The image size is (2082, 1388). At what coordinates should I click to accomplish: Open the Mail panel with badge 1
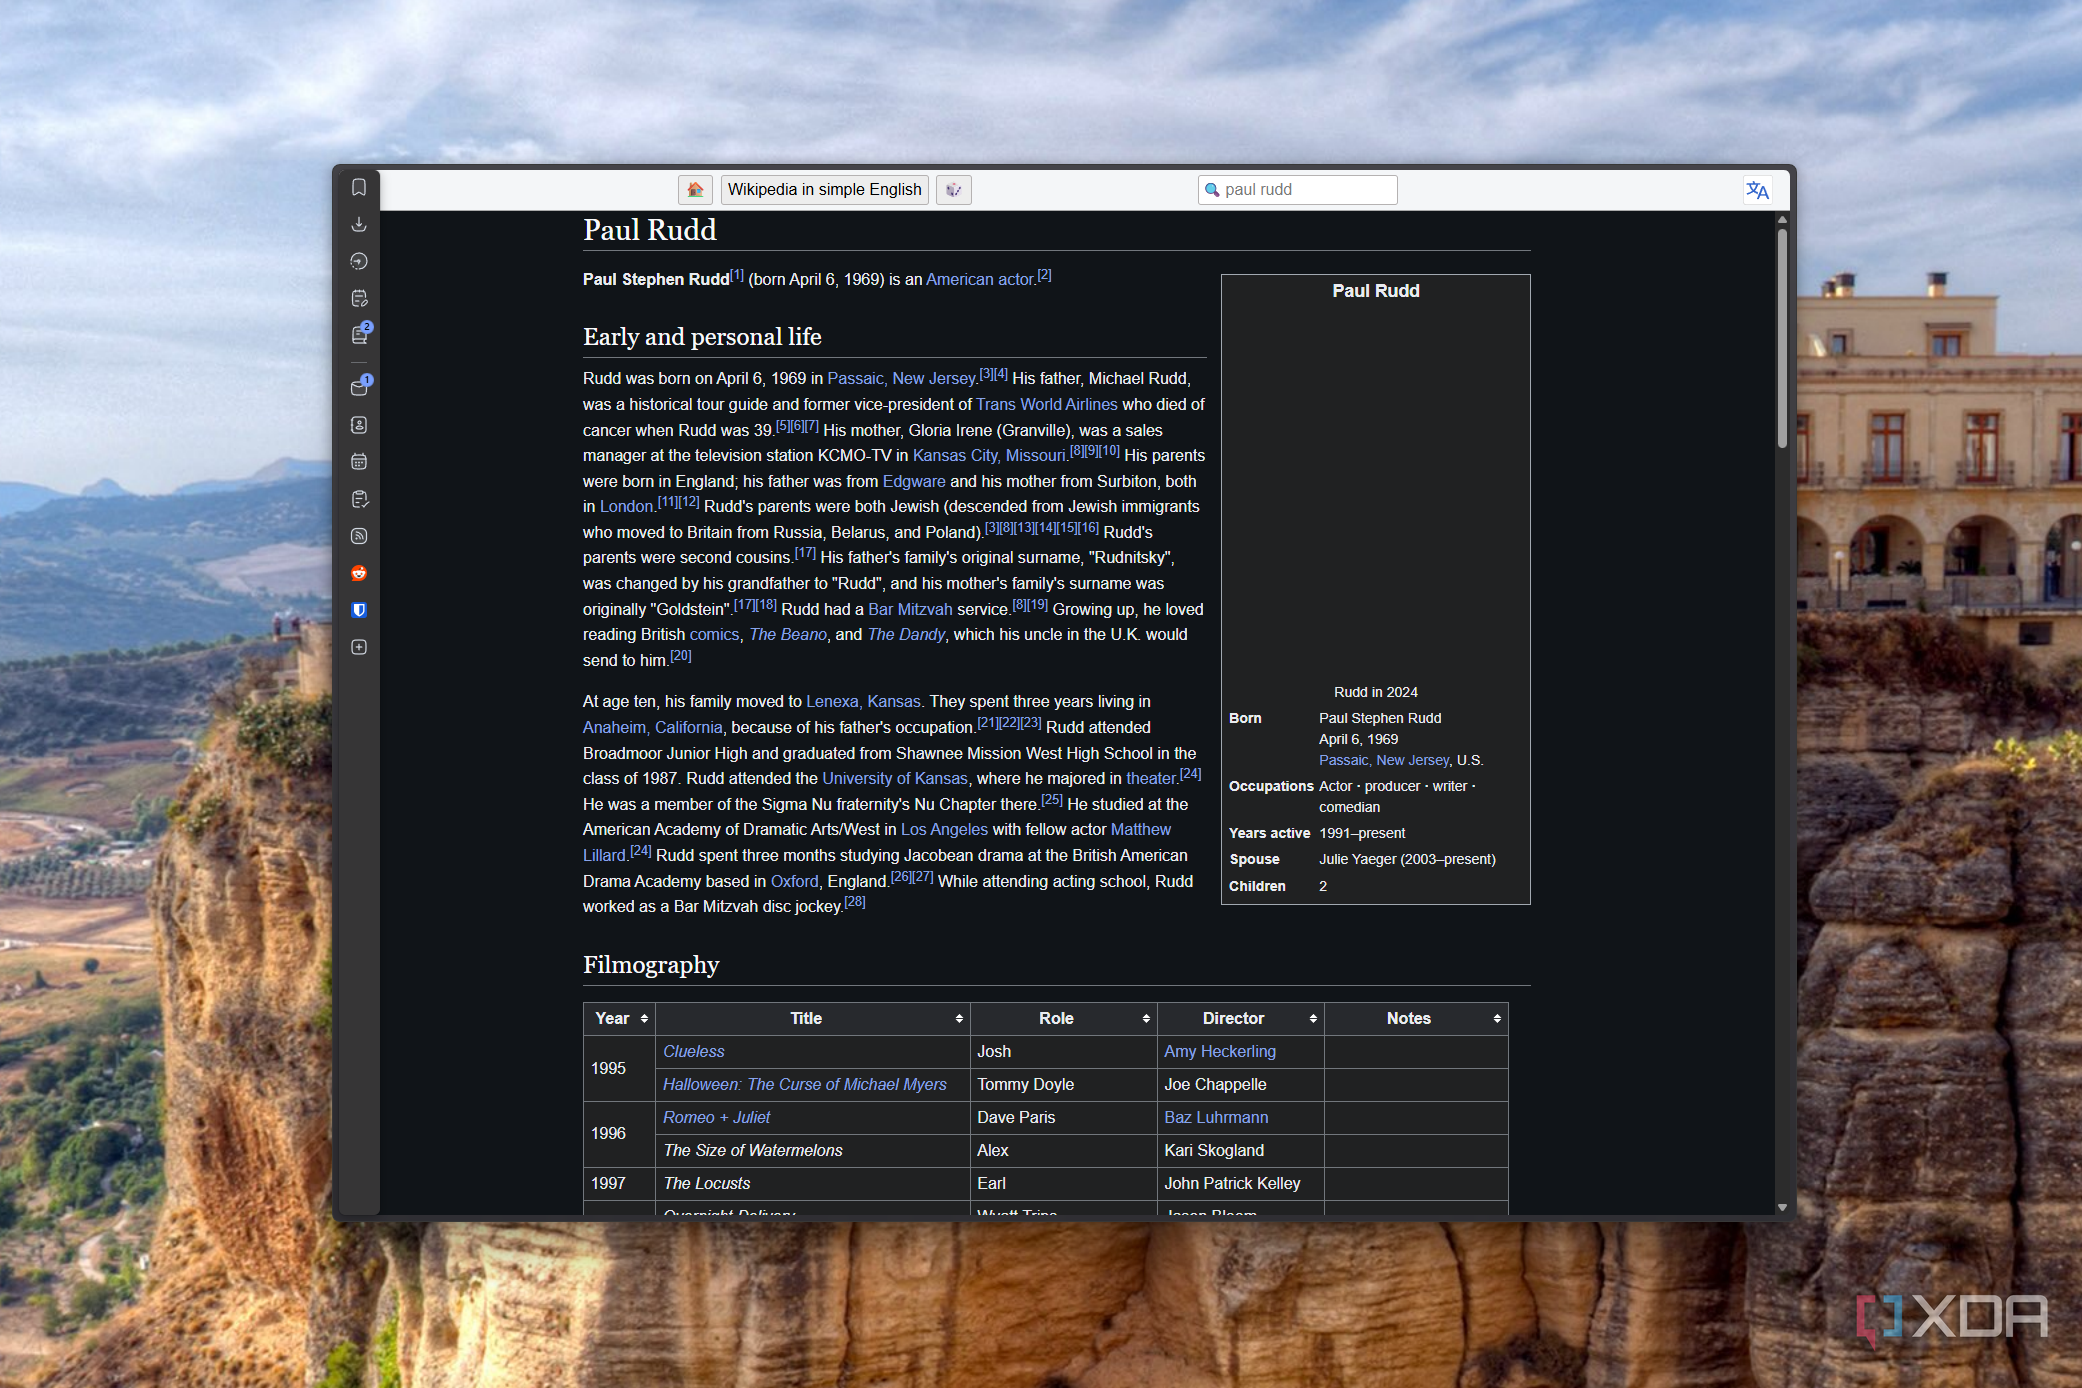tap(359, 388)
